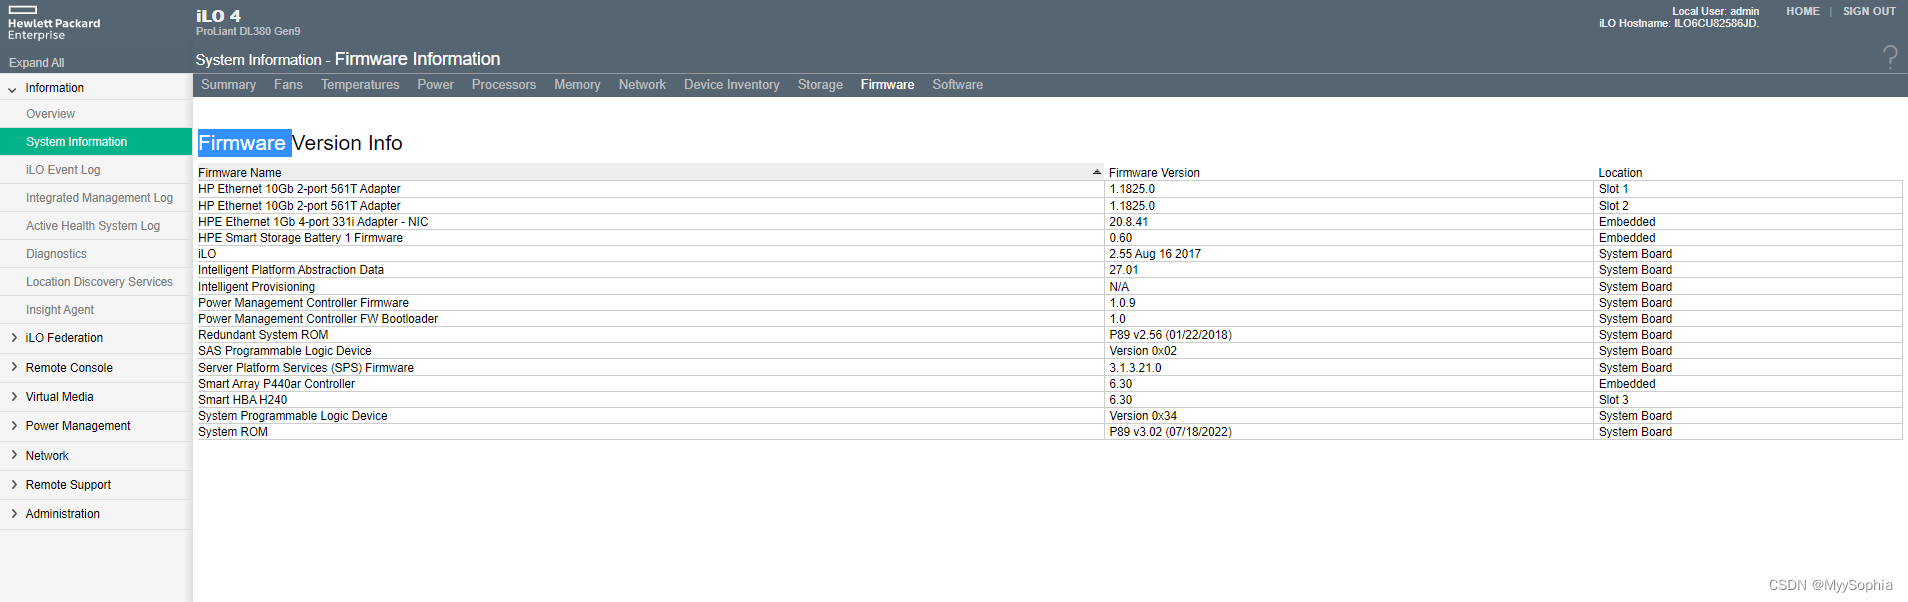Switch to the Storage tab
This screenshot has width=1908, height=602.
[820, 85]
